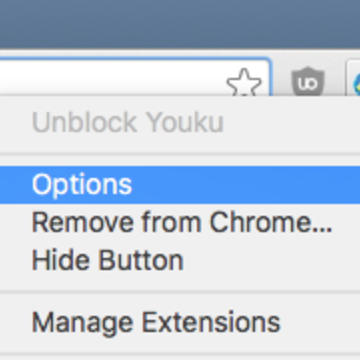Open the uBlock Origin shield extension
The image size is (360, 360).
pyautogui.click(x=308, y=82)
